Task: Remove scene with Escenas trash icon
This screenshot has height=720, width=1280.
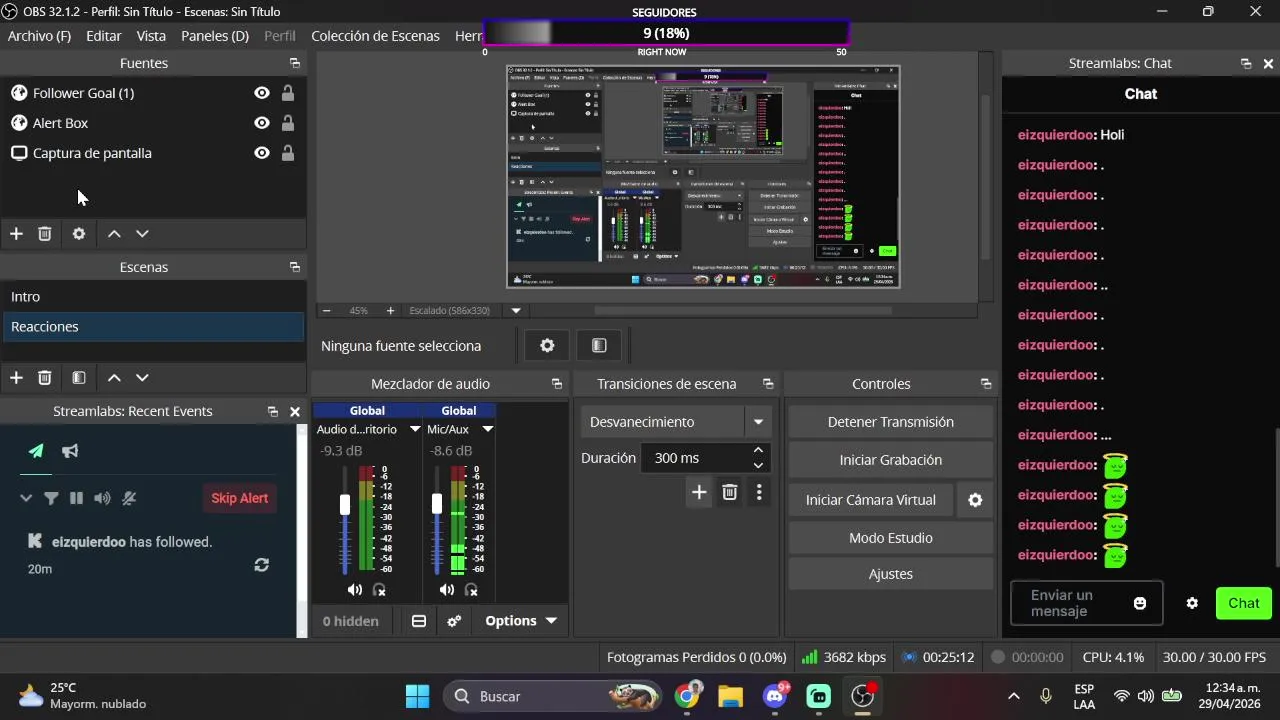Action: coord(44,377)
